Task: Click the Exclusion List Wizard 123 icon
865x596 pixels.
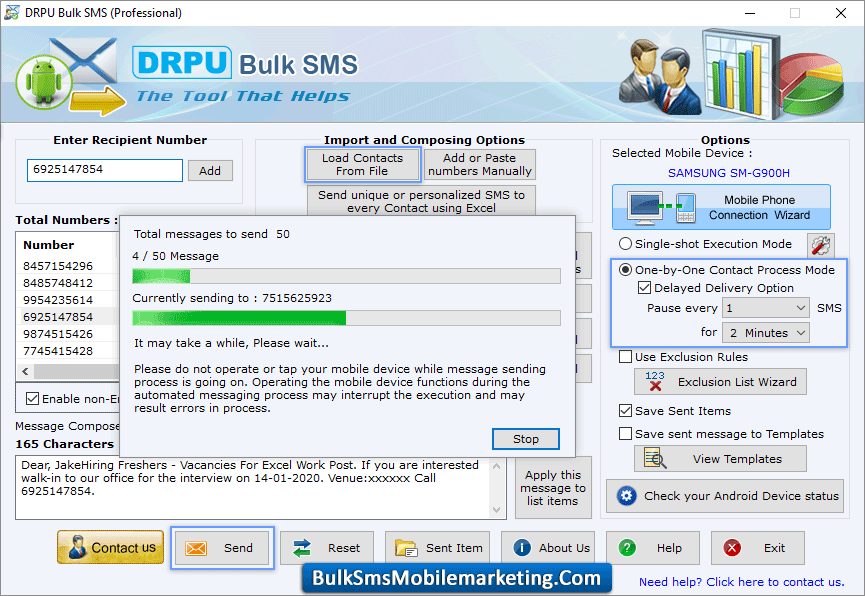Action: 655,381
